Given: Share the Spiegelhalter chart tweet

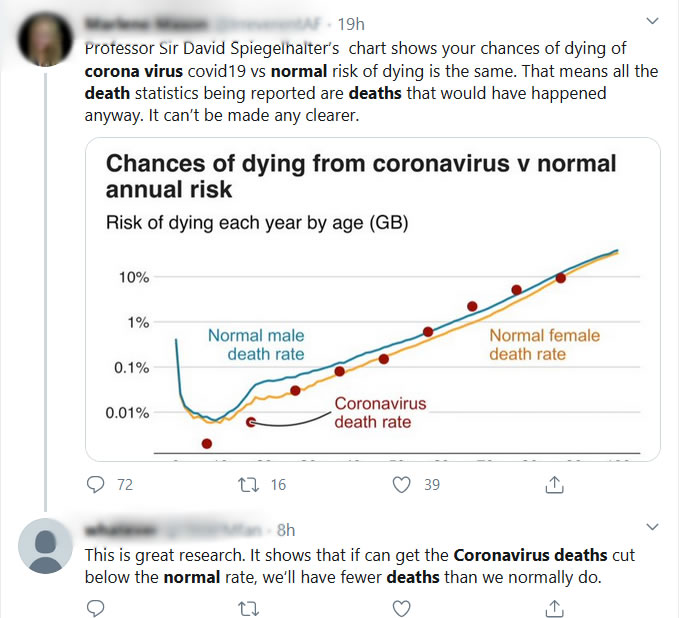Looking at the screenshot, I should point(553,485).
